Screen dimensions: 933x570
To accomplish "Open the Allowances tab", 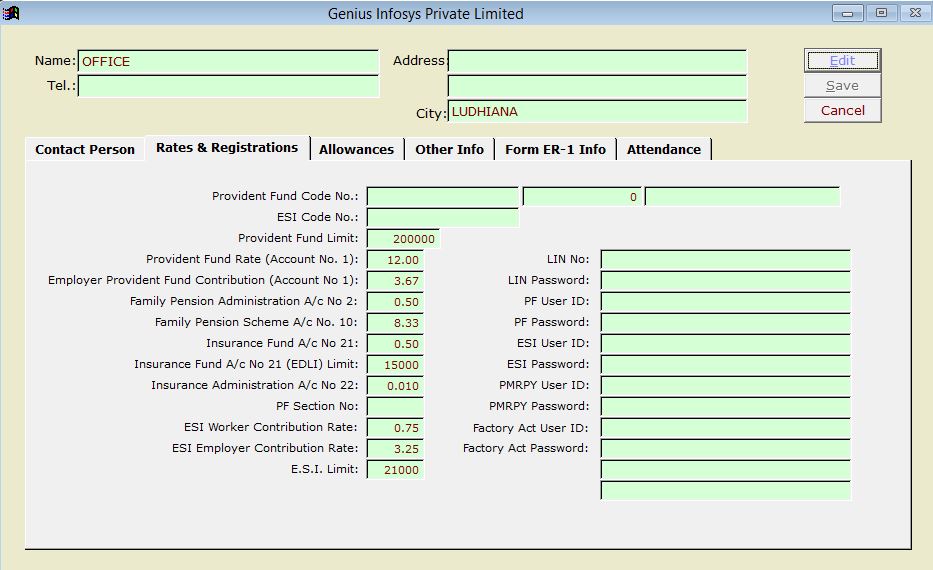I will (356, 149).
